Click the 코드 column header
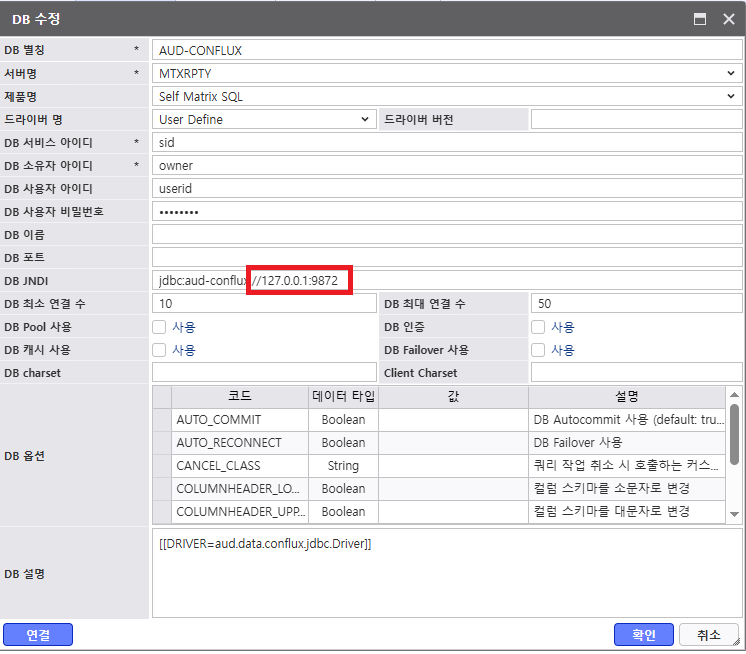 (x=240, y=396)
